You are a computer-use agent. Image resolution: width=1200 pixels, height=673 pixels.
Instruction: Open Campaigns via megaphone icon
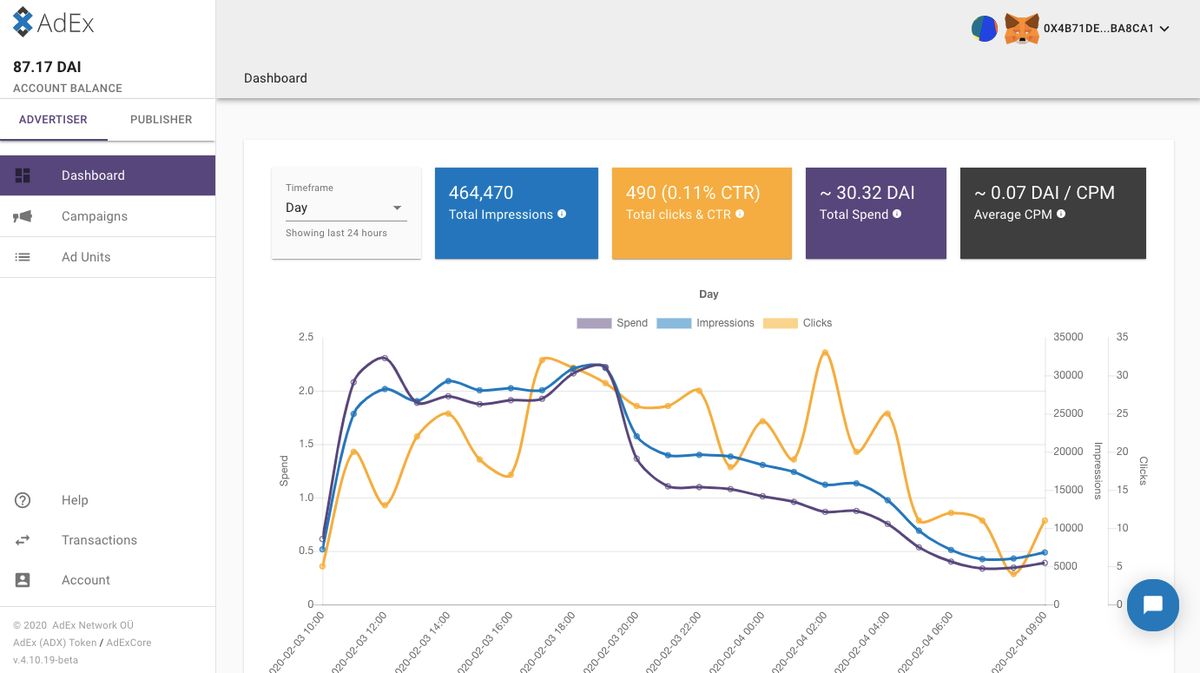tap(22, 216)
